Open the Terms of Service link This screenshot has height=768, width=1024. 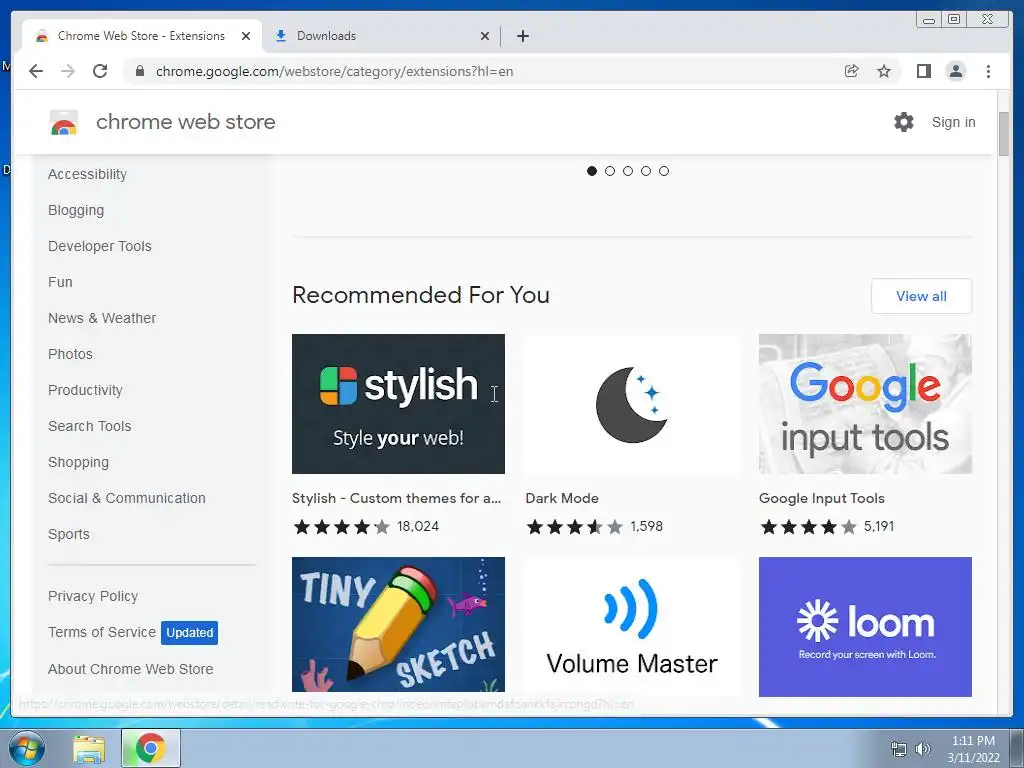(x=102, y=632)
